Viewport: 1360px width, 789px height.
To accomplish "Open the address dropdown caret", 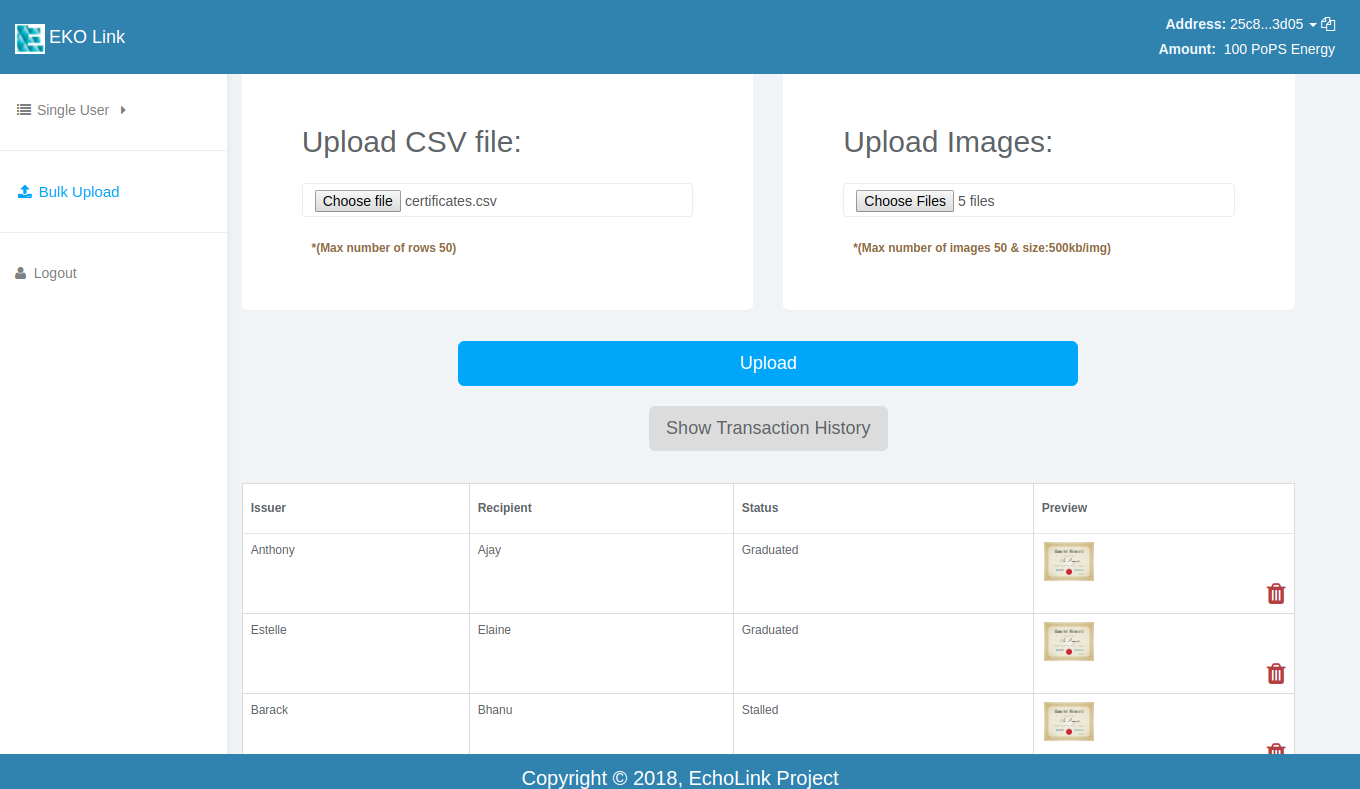I will tap(1313, 25).
